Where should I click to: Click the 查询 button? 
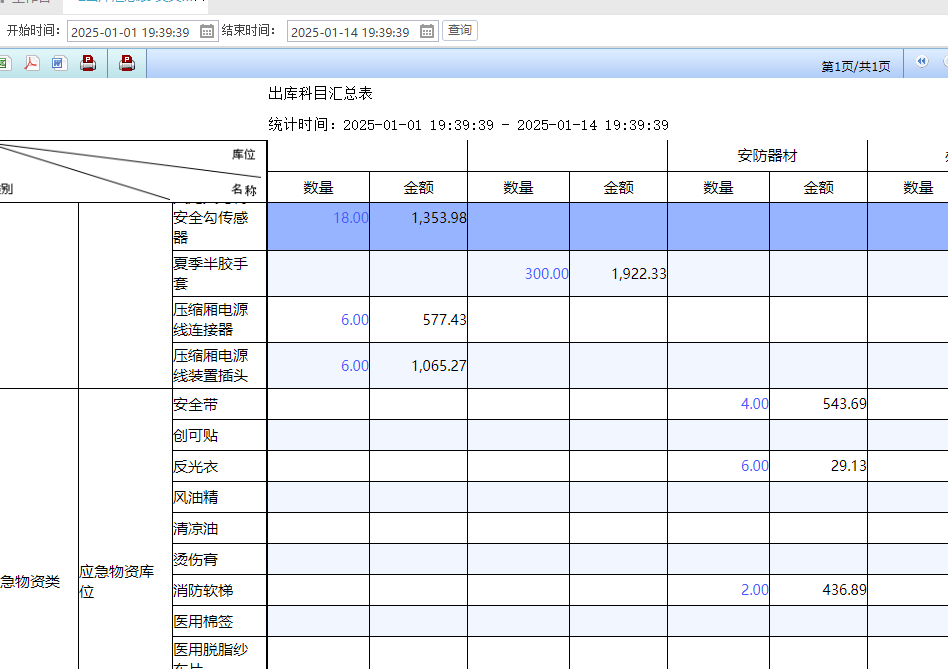coord(460,31)
